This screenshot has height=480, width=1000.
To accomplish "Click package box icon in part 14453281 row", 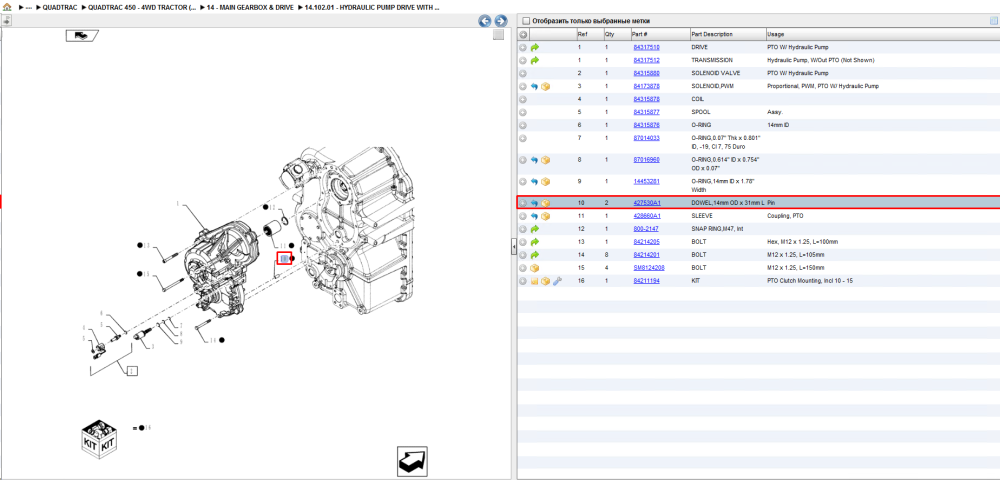I will [545, 181].
